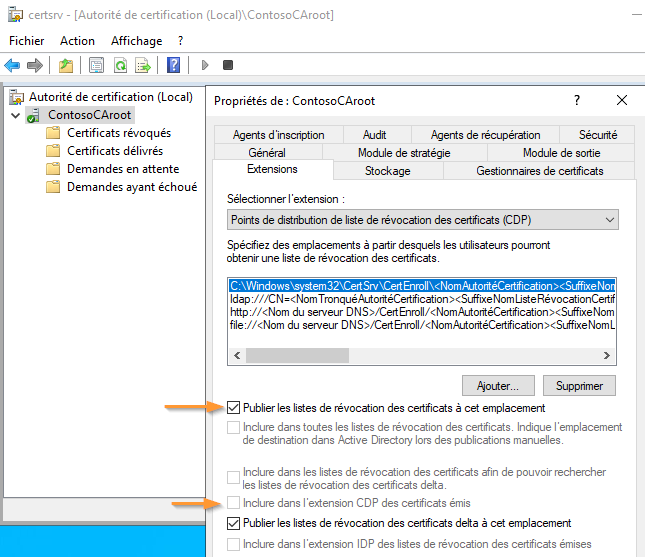Click the Demandes en attente folder icon
This screenshot has width=645, height=557.
(53, 169)
